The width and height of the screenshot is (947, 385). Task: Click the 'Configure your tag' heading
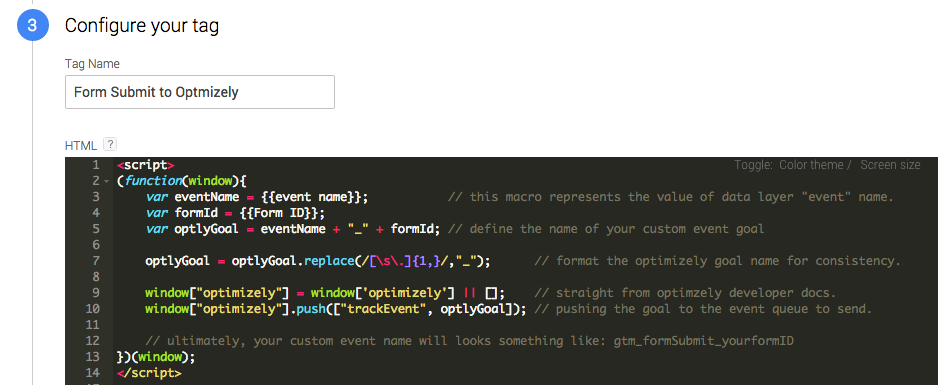pos(142,25)
